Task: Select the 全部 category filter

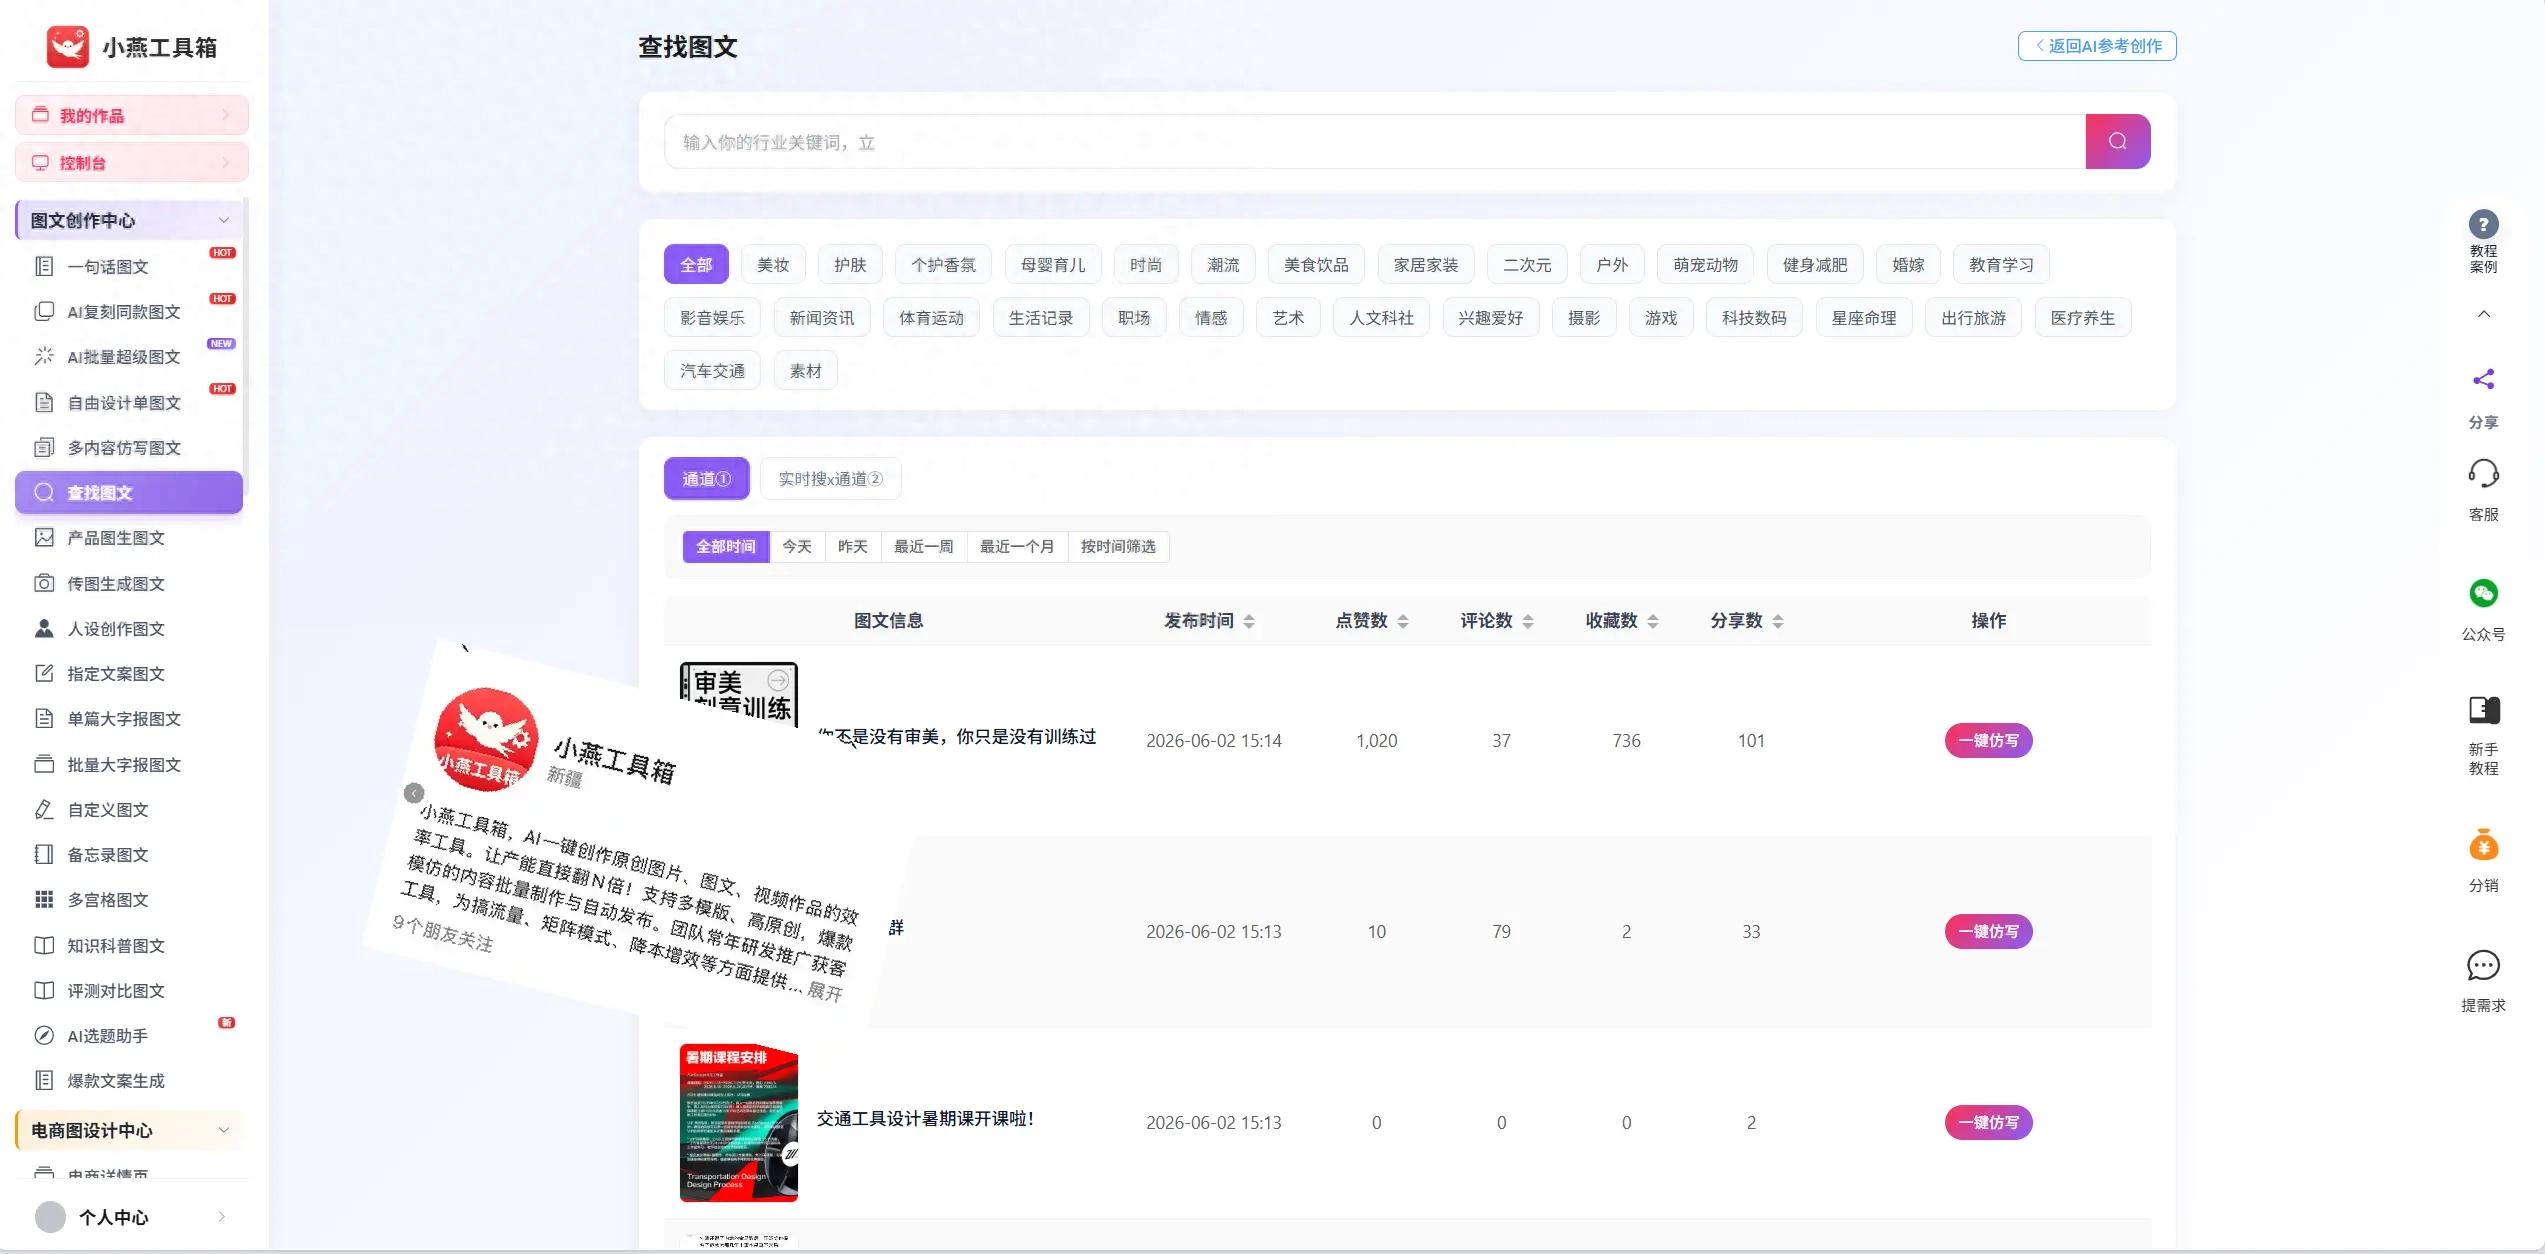Action: coord(696,264)
